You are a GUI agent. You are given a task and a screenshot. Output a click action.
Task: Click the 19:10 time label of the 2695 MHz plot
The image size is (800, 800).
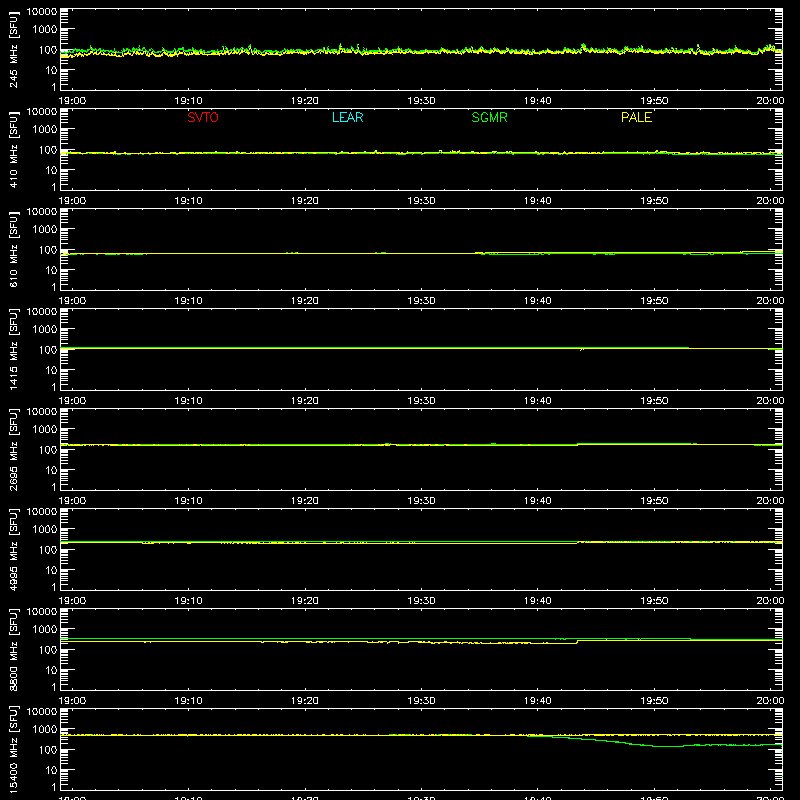pyautogui.click(x=189, y=501)
